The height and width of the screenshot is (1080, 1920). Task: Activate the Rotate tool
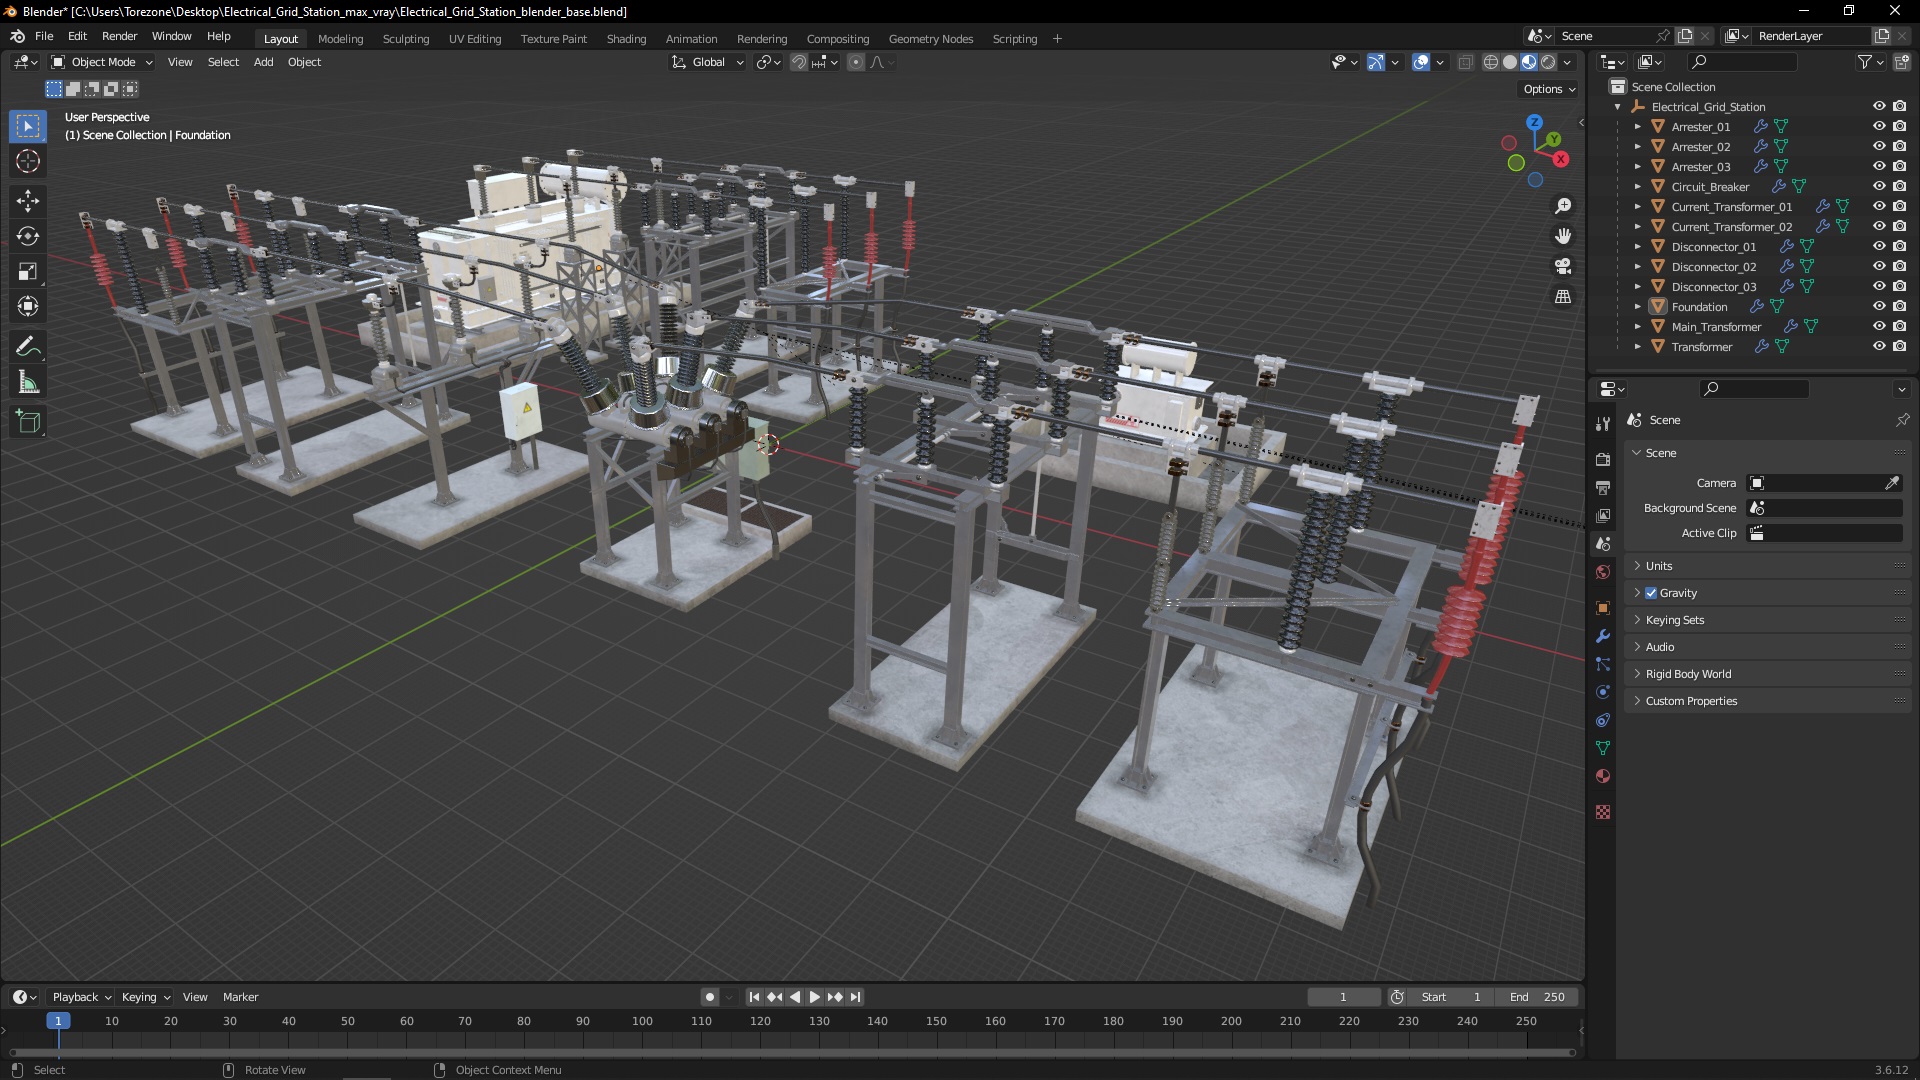28,236
